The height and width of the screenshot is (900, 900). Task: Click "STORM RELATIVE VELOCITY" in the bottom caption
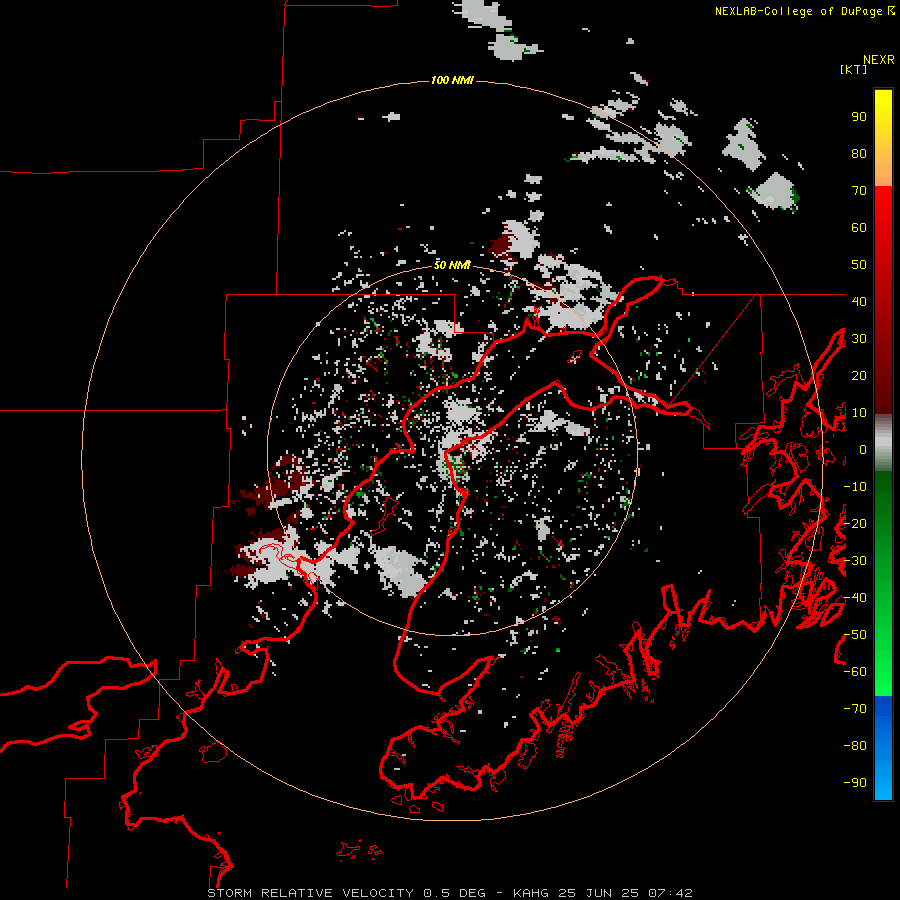[x=310, y=893]
